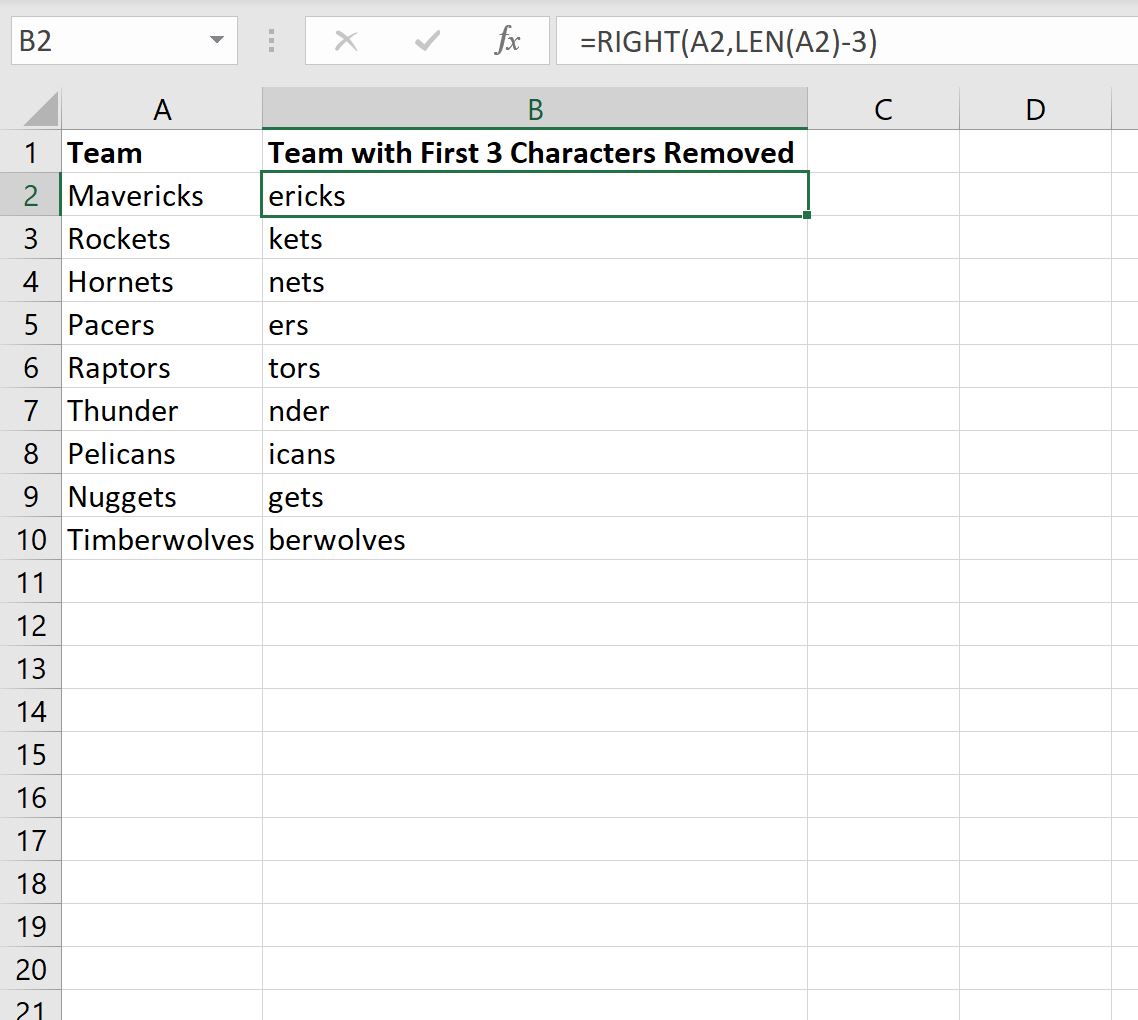Select the 'Pelicans' cell
This screenshot has height=1020, width=1138.
(162, 454)
